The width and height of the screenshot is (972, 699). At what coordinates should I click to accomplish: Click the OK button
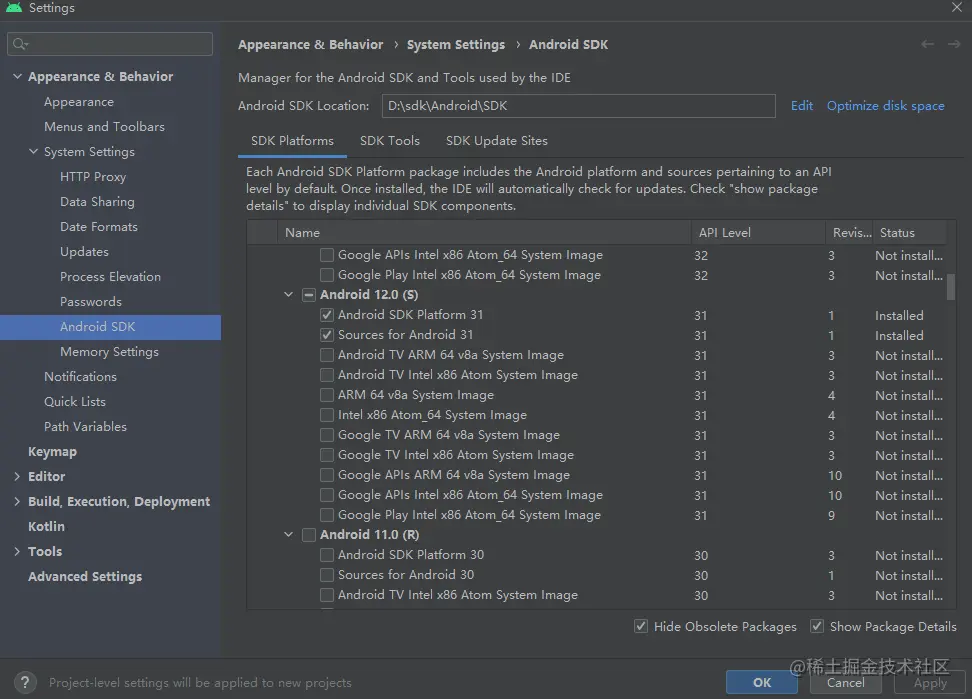[762, 682]
